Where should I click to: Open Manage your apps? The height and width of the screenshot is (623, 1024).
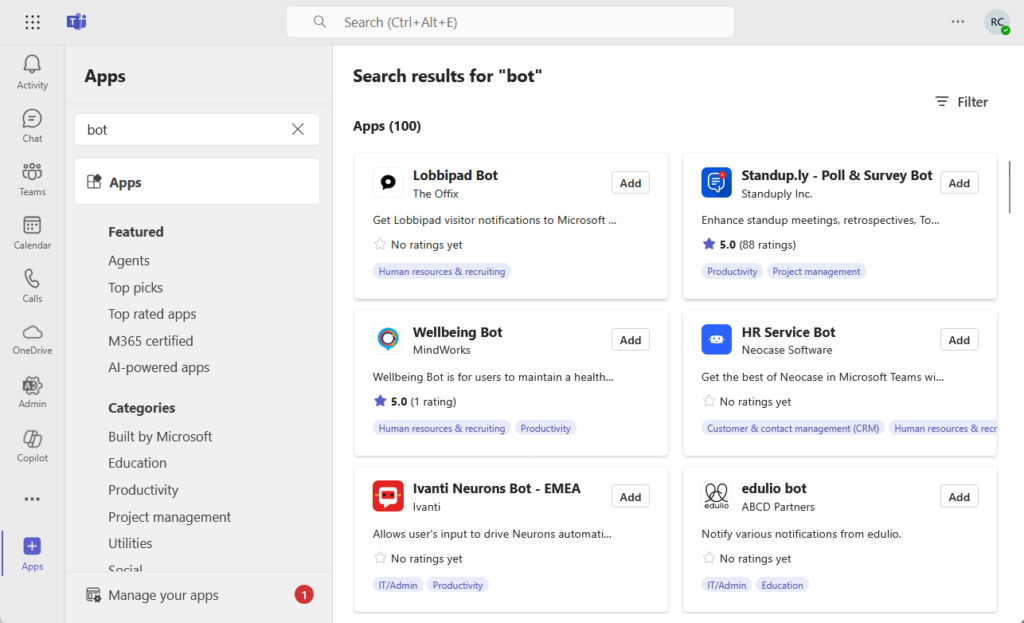tap(163, 595)
